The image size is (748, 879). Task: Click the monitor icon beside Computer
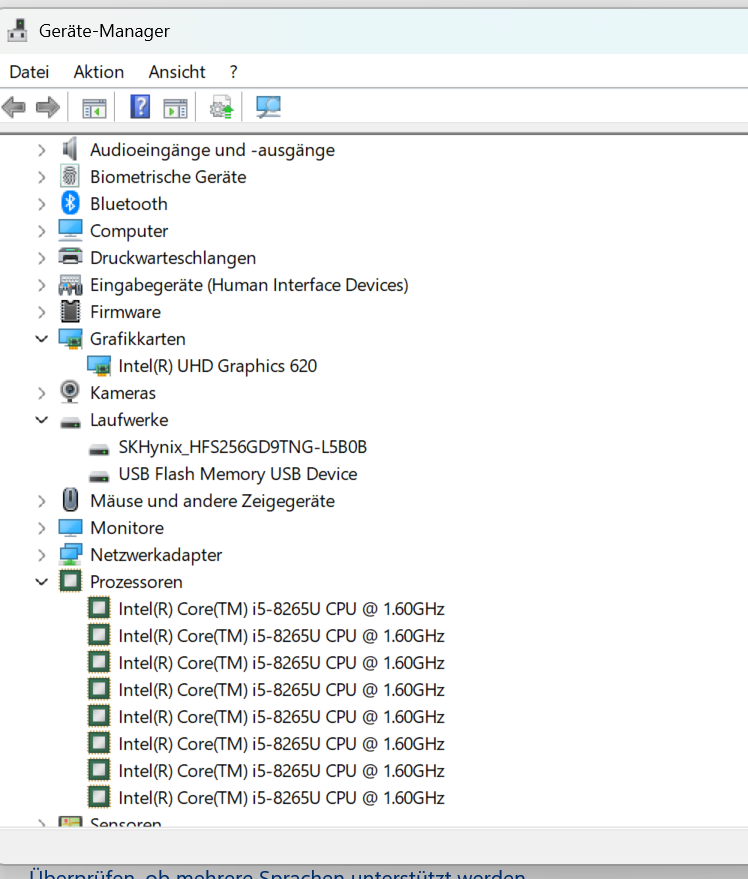pos(70,230)
